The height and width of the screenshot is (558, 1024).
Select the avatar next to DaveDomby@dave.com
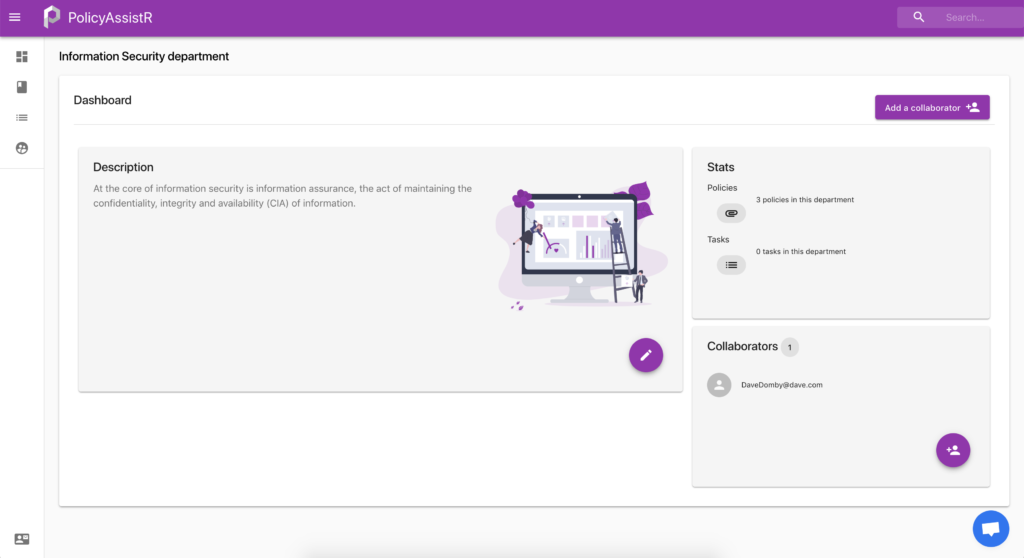pyautogui.click(x=719, y=385)
